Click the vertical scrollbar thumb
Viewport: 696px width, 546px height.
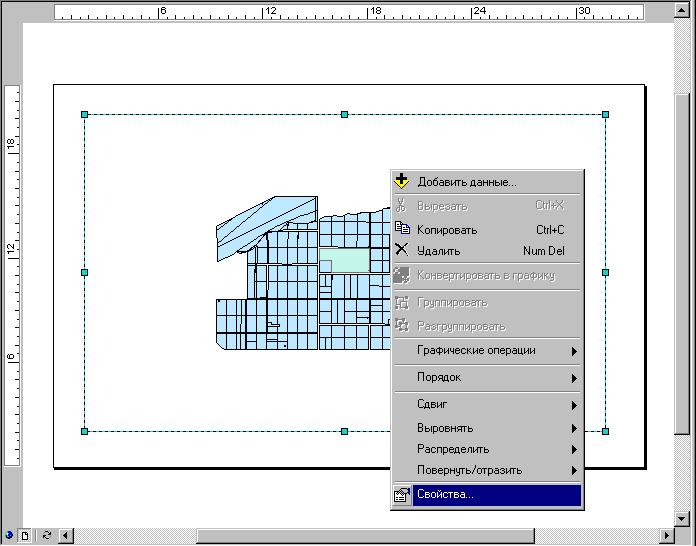click(682, 264)
